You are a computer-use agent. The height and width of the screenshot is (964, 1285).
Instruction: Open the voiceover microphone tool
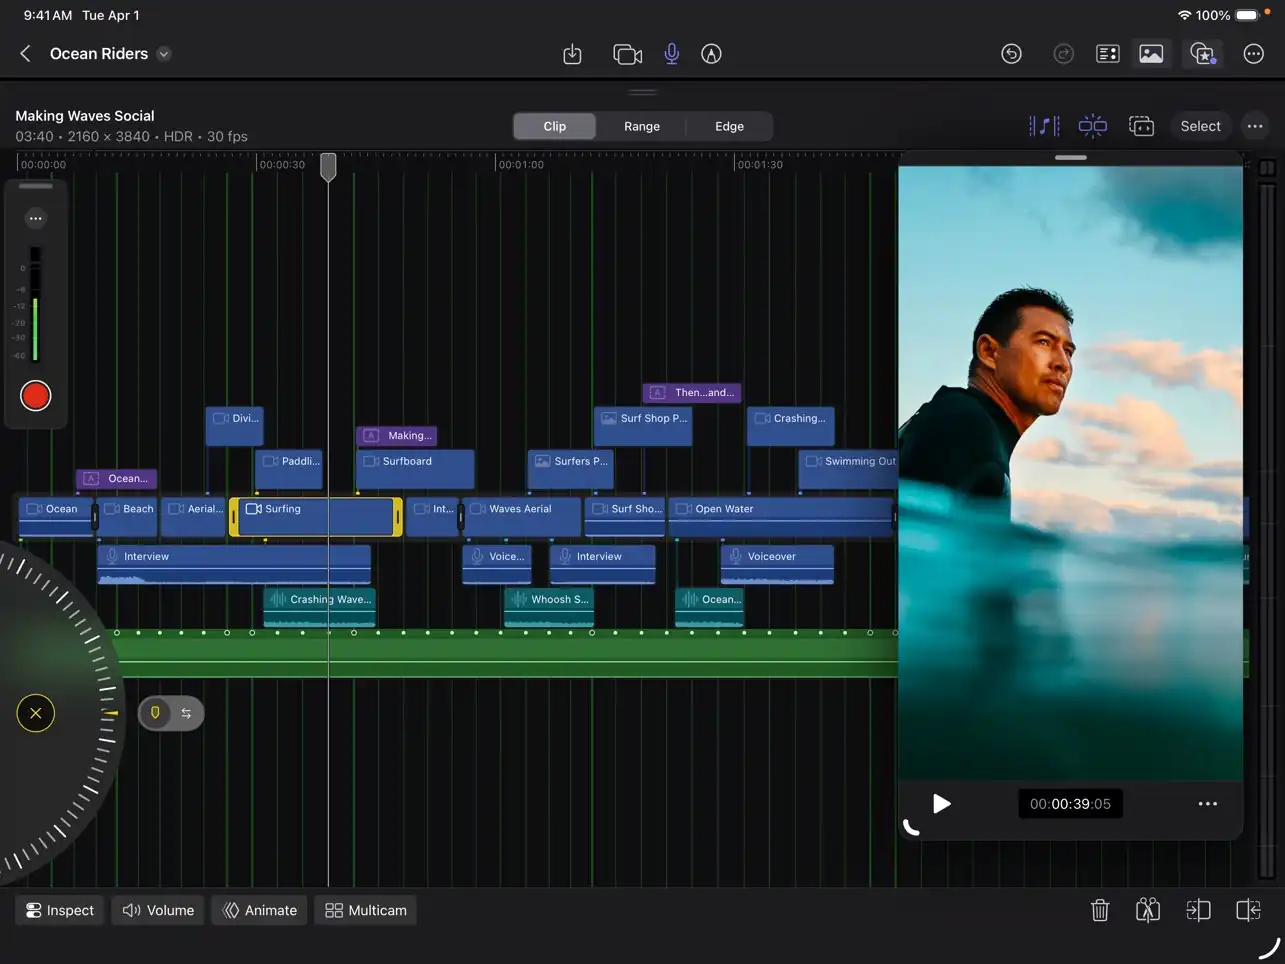click(x=671, y=54)
